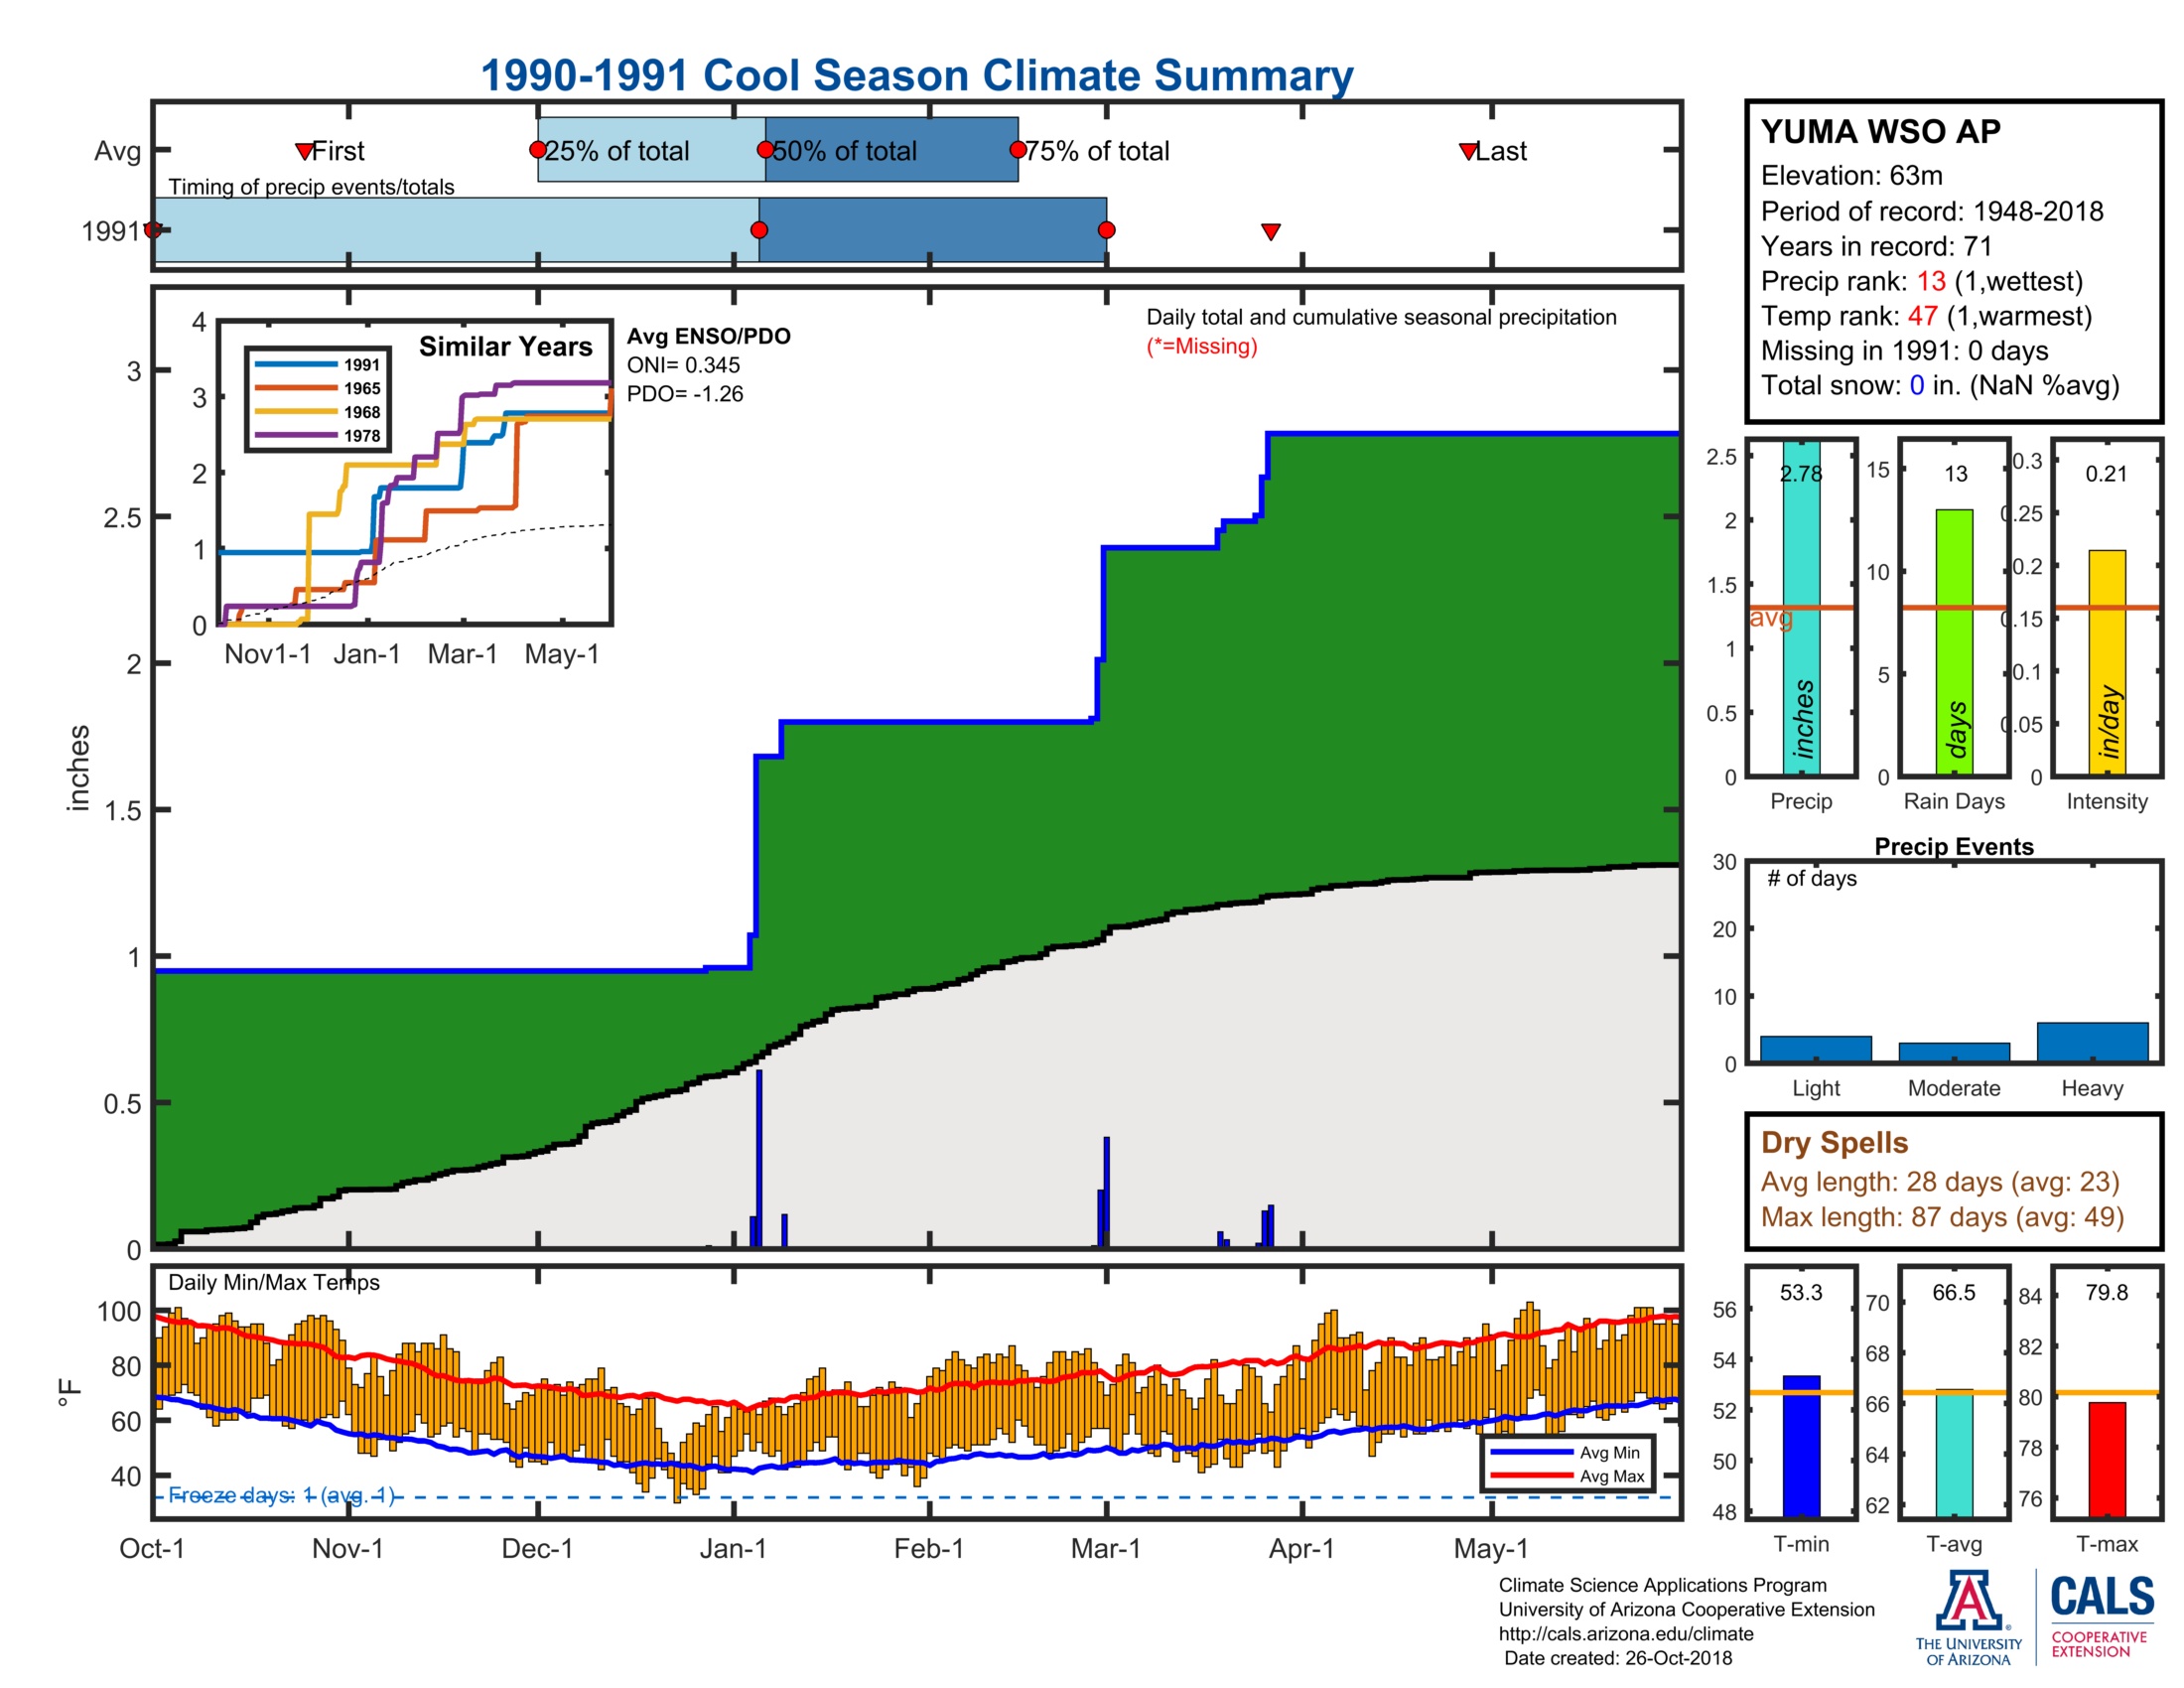Click the tall January daily precipitation bar
This screenshot has height=1688, width=2184.
click(x=759, y=1158)
